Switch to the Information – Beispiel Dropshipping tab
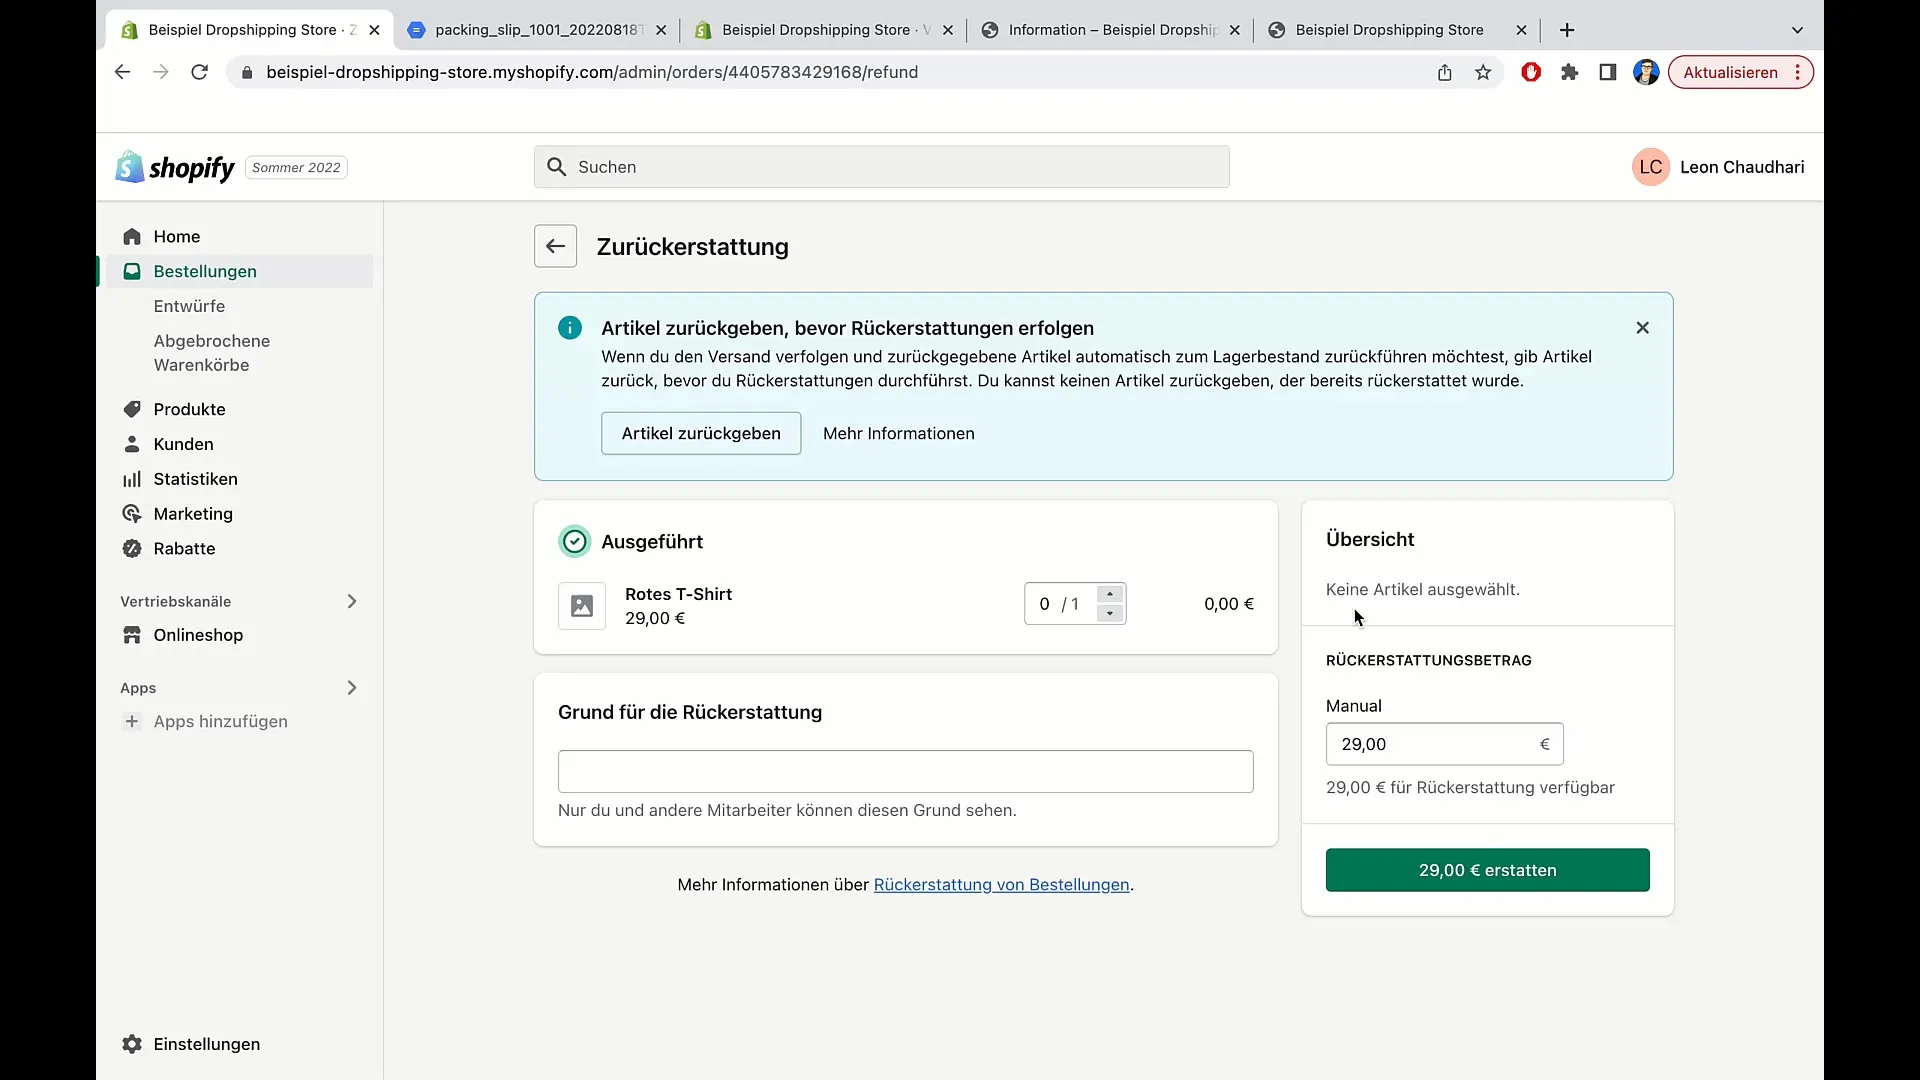This screenshot has width=1920, height=1080. click(x=1110, y=30)
